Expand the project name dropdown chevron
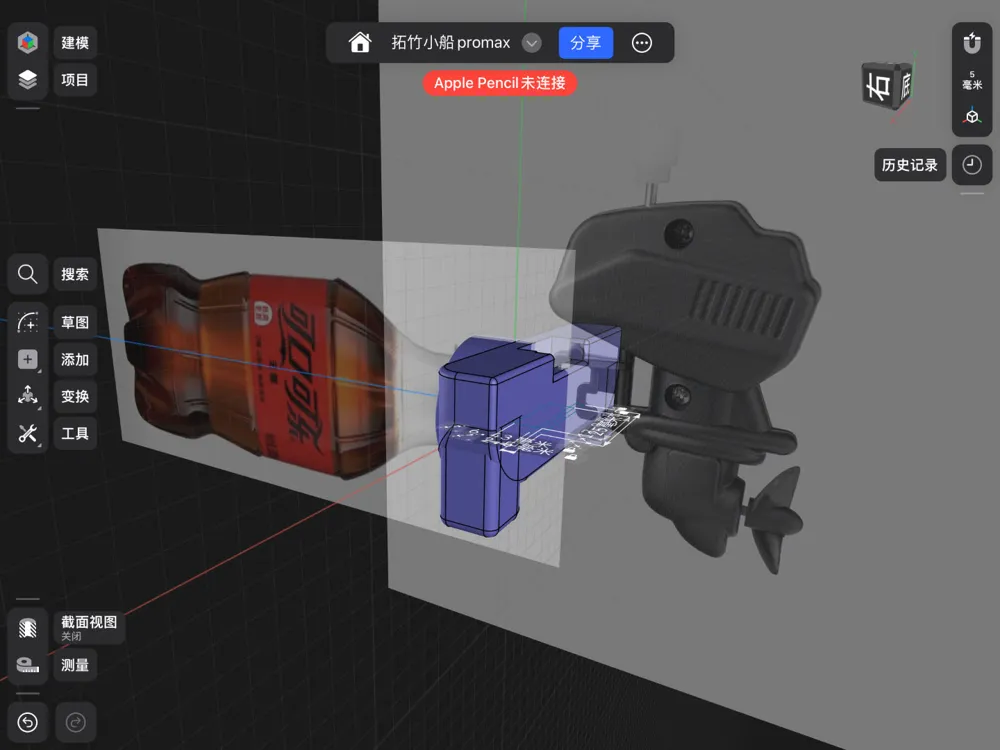 pyautogui.click(x=532, y=43)
